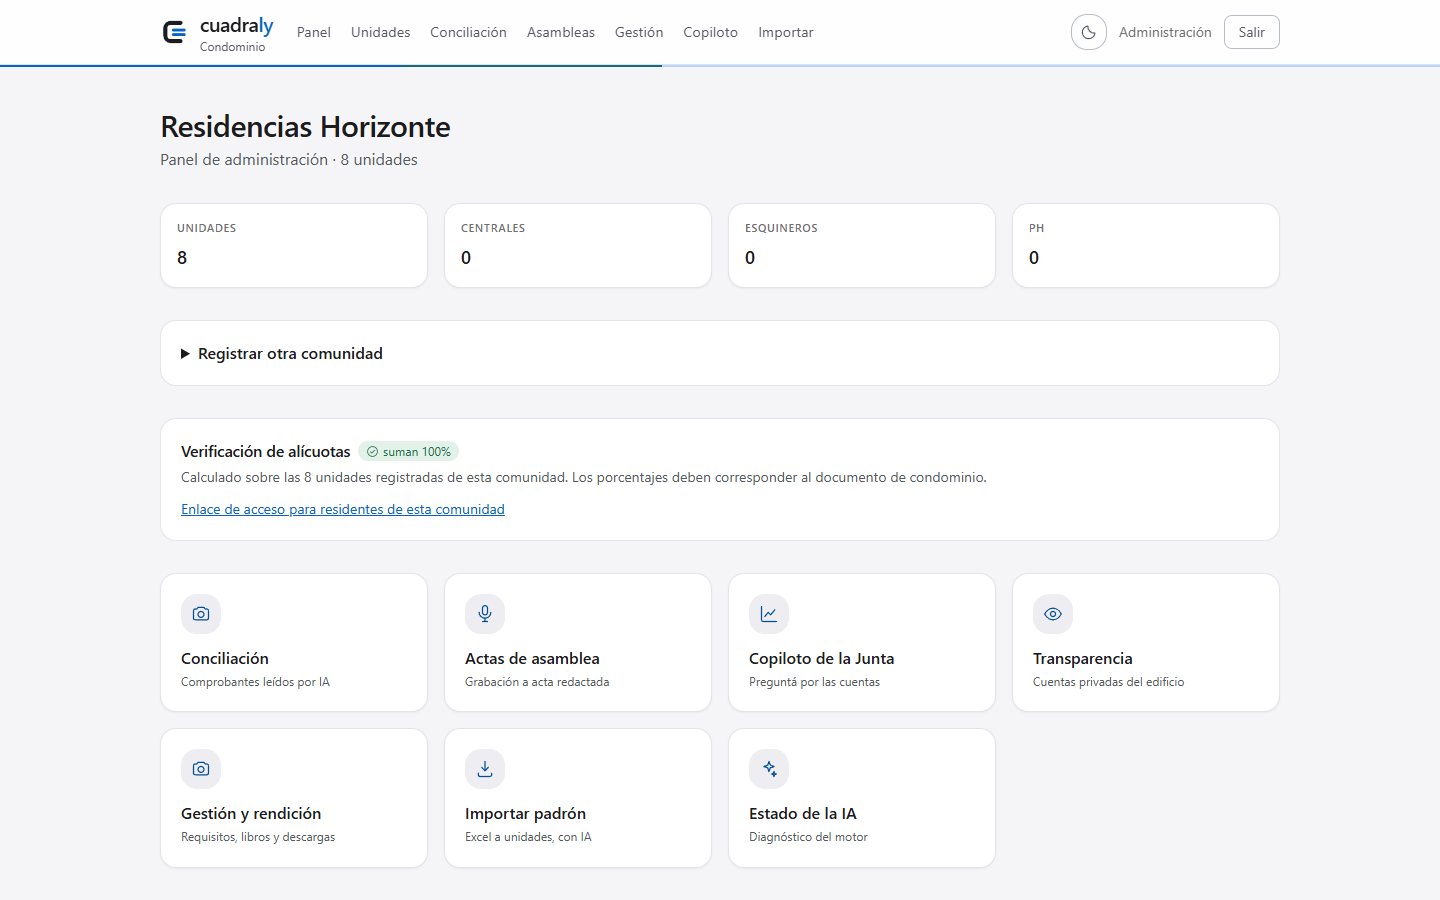Click the microphone icon for Actas de asamblea

coord(485,614)
